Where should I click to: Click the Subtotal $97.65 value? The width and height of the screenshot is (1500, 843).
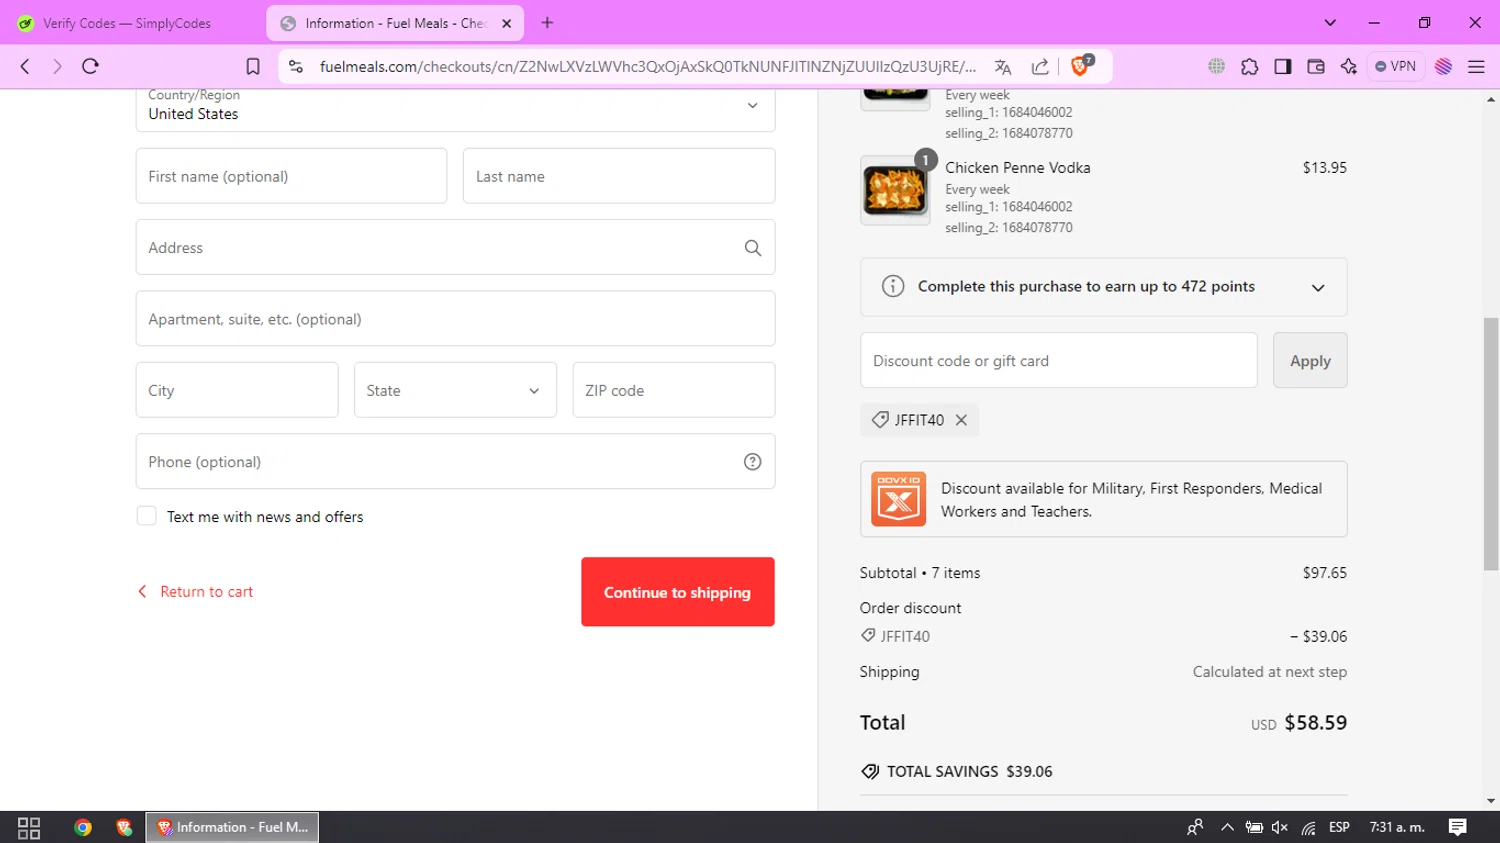click(1324, 573)
